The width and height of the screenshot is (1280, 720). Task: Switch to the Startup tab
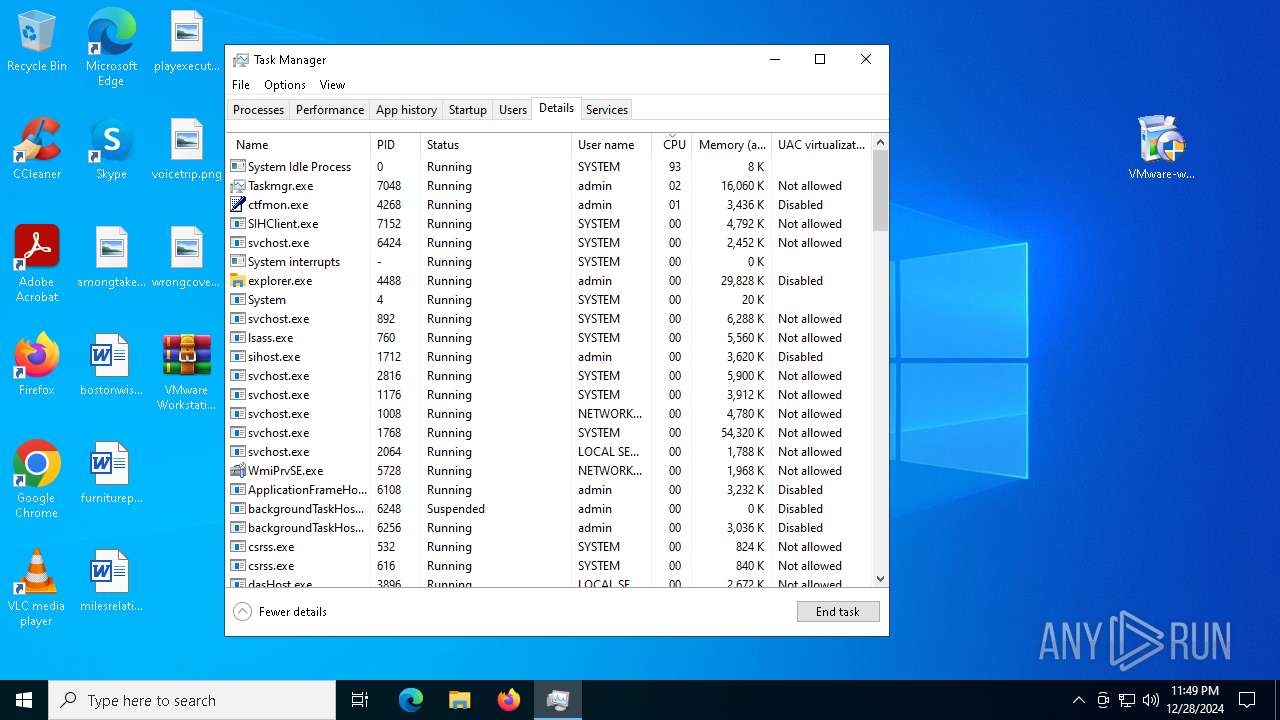(x=468, y=110)
